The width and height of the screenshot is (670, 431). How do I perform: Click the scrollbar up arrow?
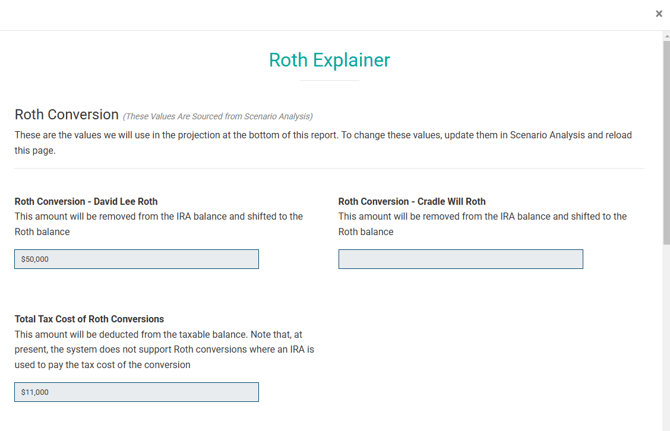(666, 36)
